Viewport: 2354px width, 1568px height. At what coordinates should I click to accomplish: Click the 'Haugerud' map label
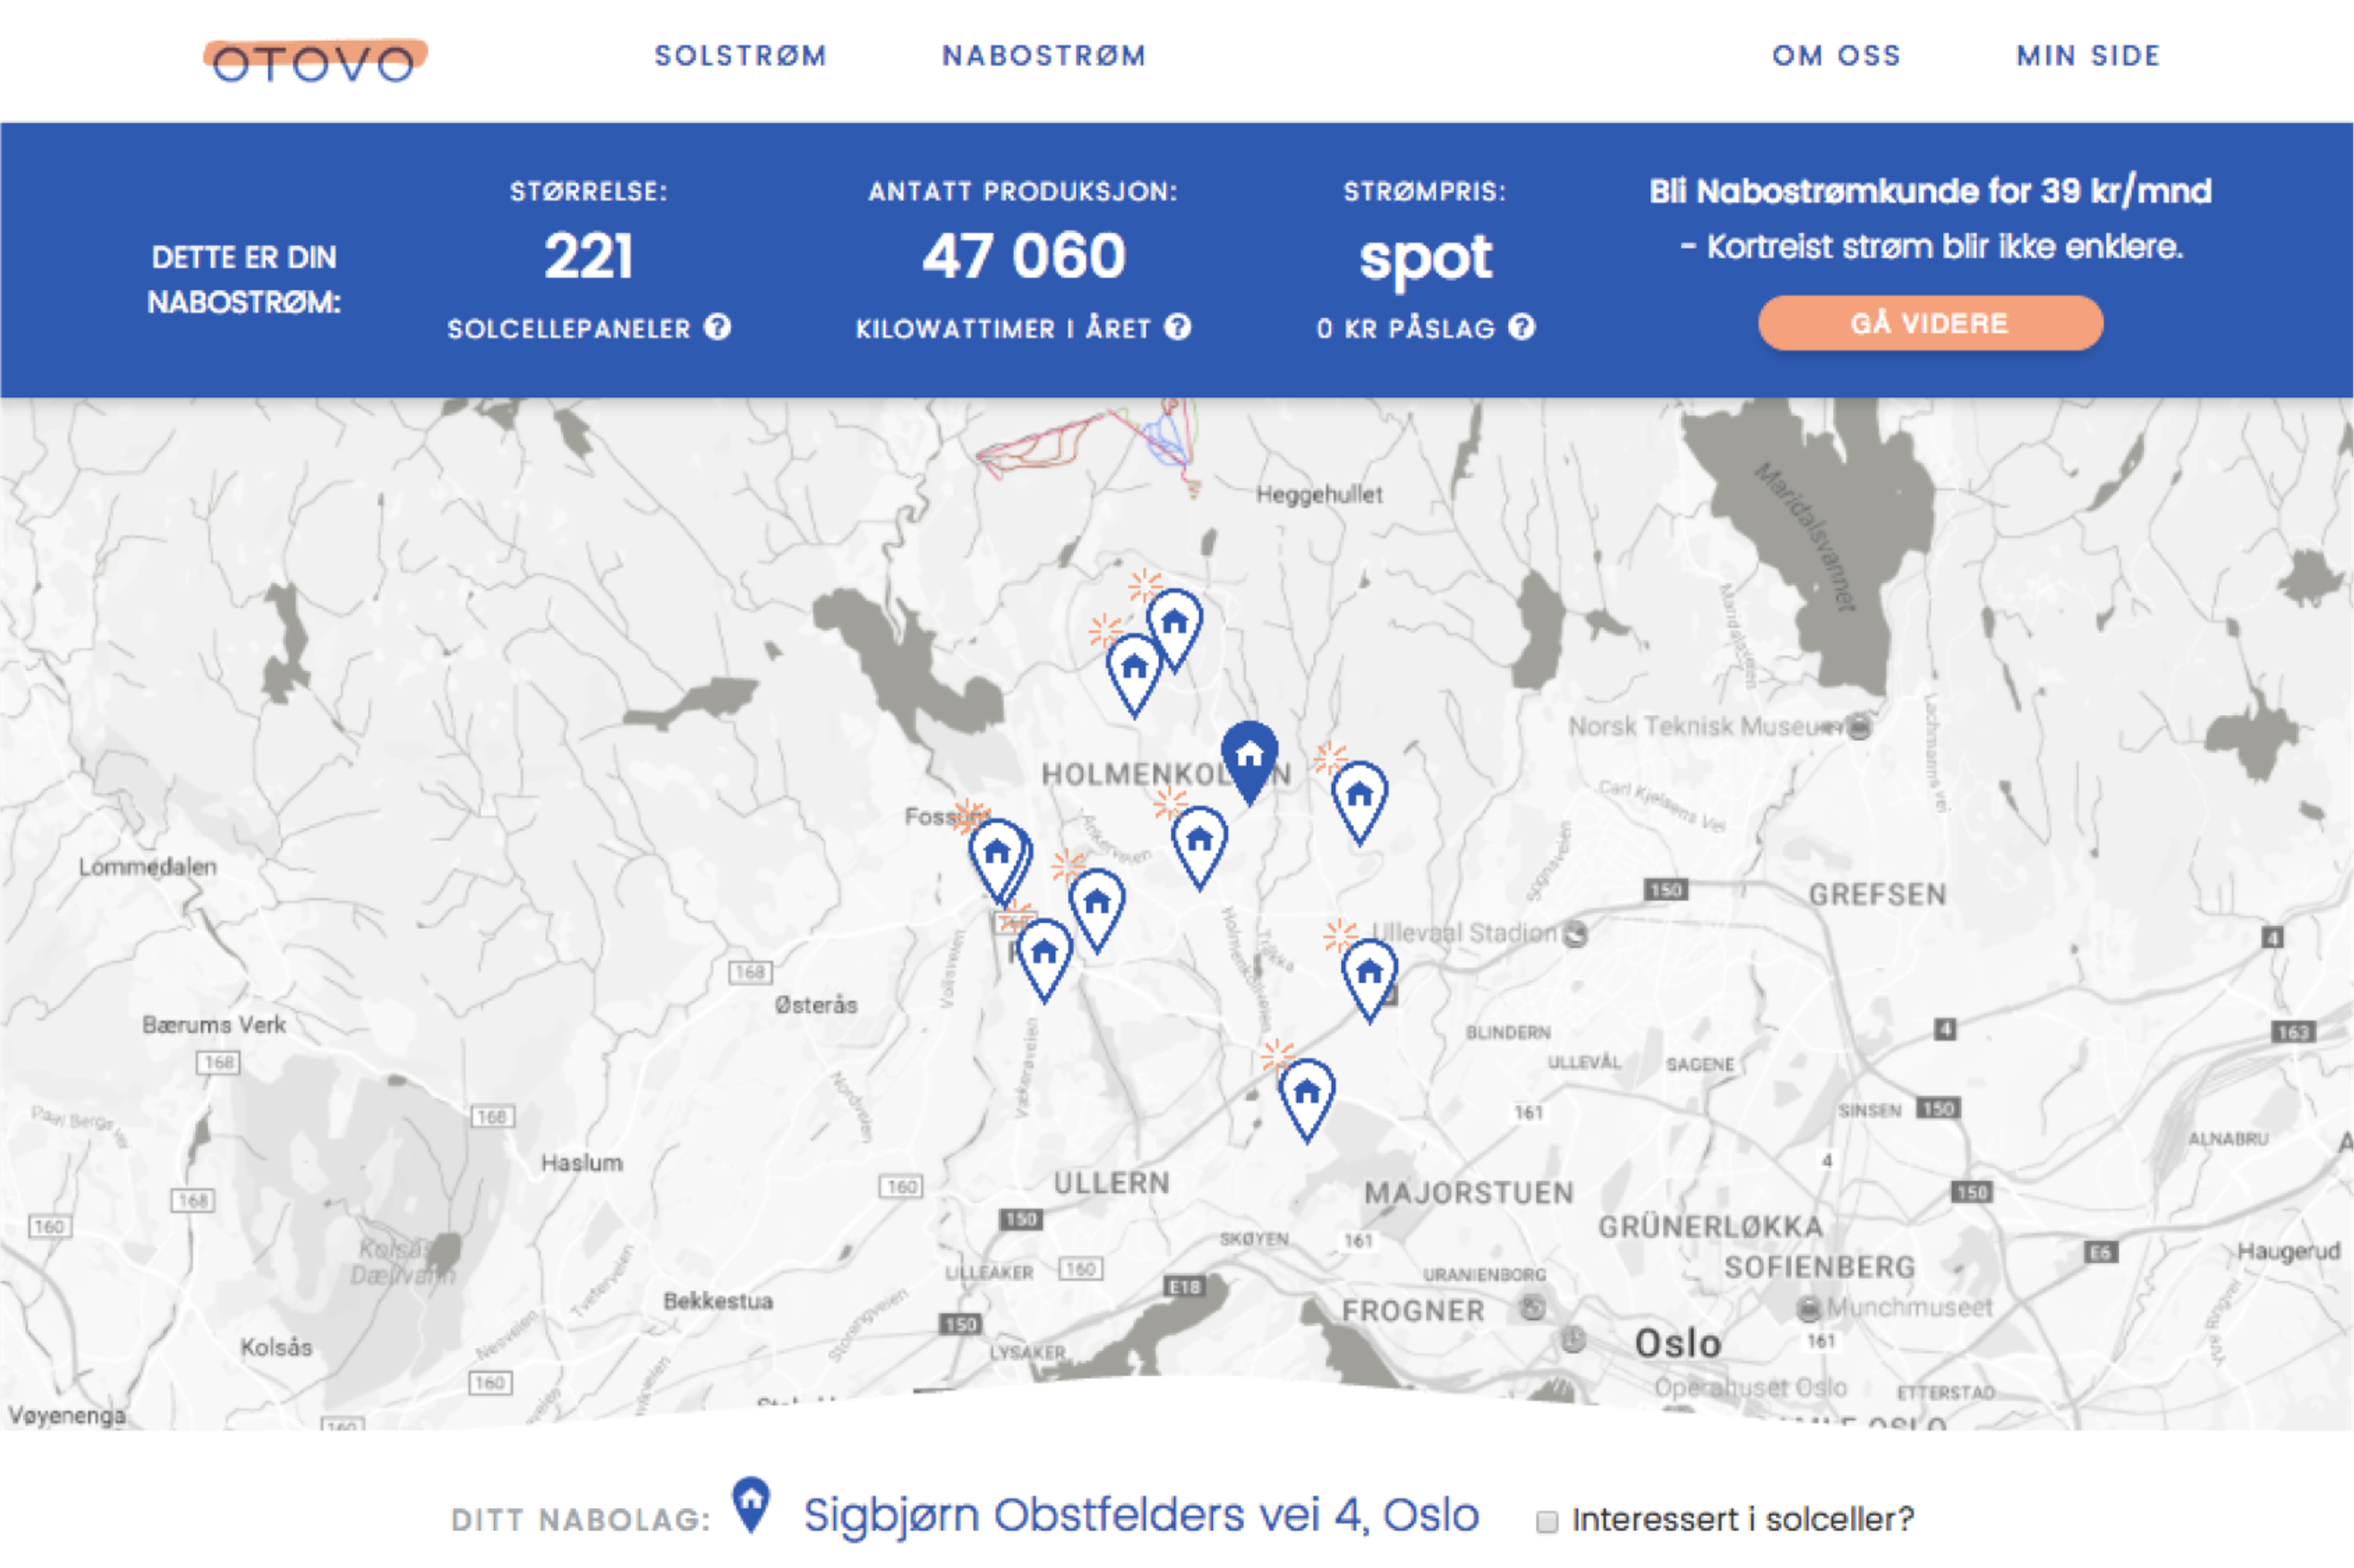point(2288,1252)
